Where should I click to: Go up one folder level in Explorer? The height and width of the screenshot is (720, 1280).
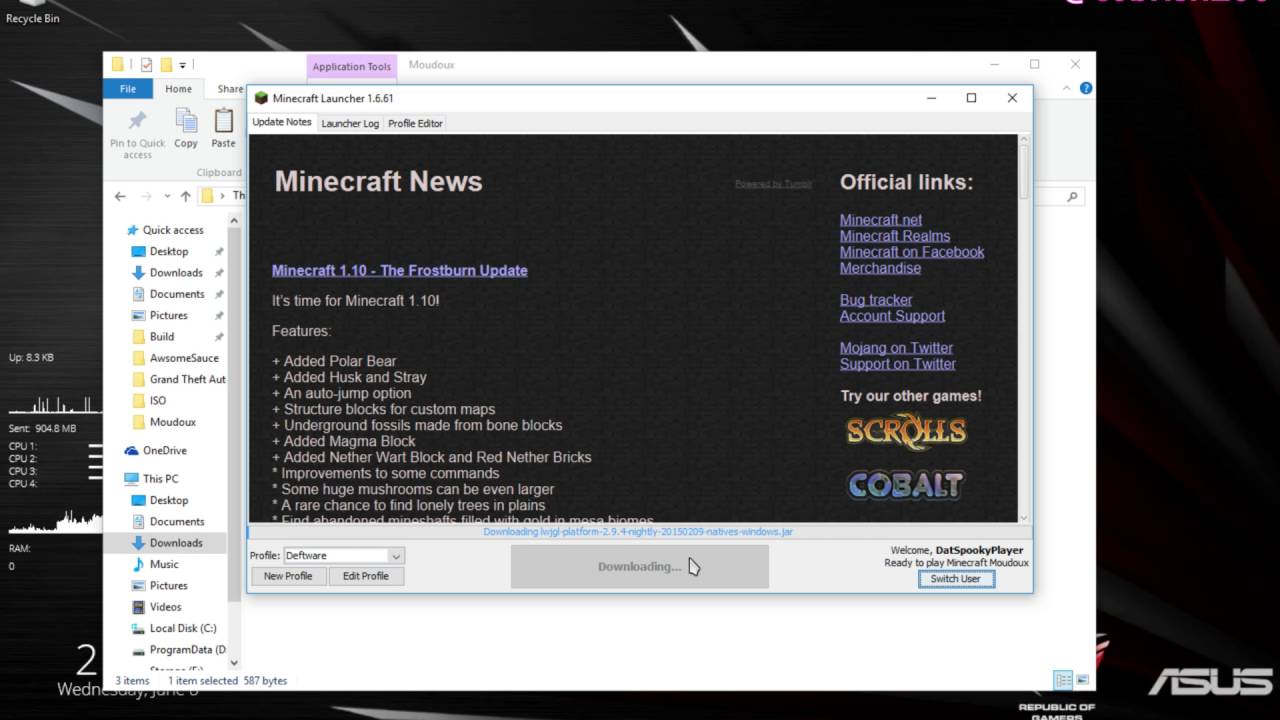[185, 196]
